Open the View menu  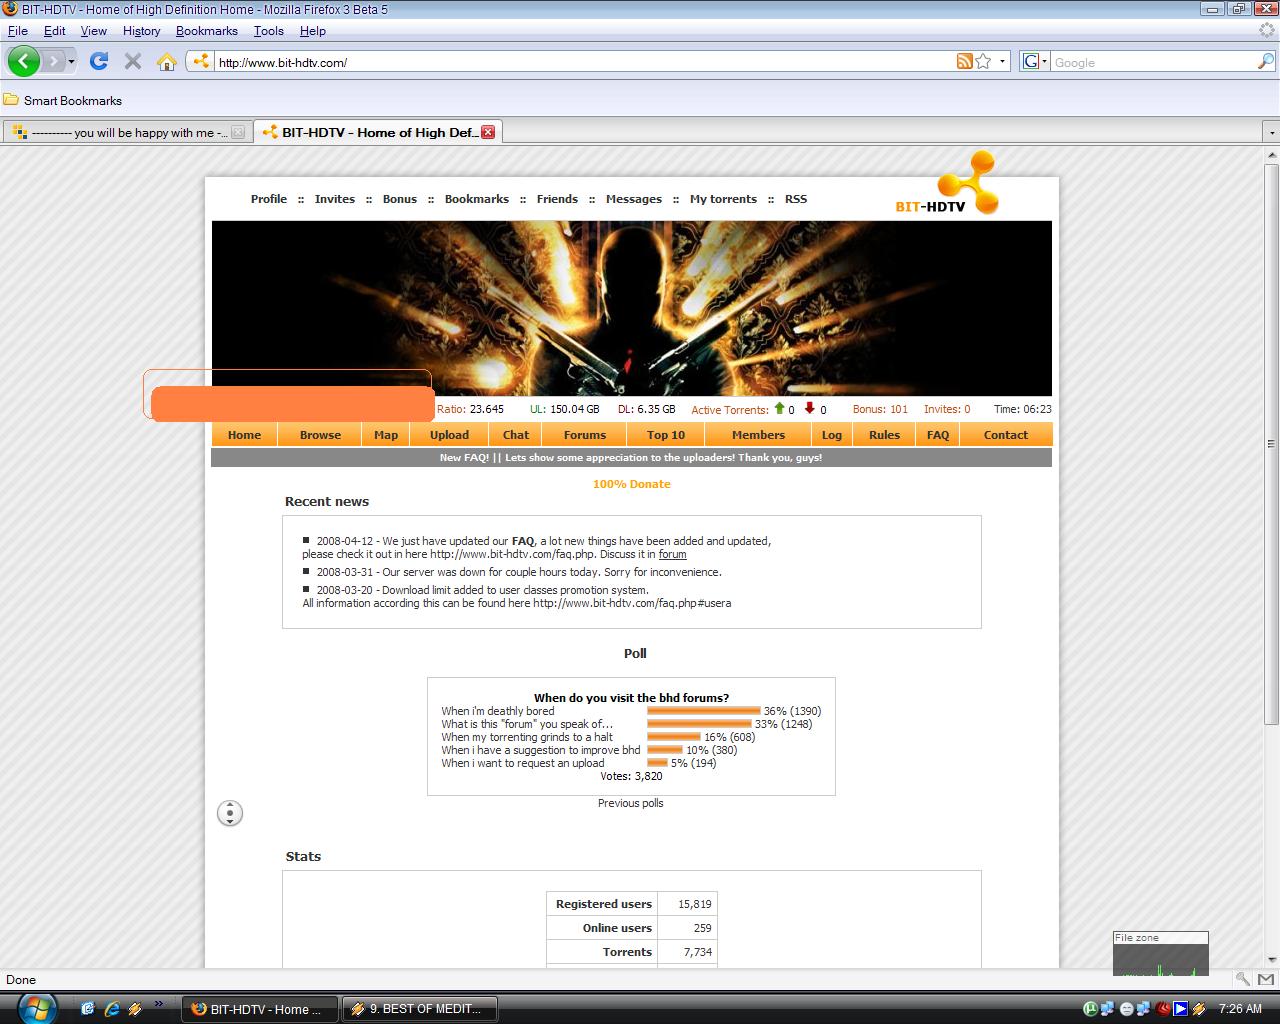(x=94, y=31)
